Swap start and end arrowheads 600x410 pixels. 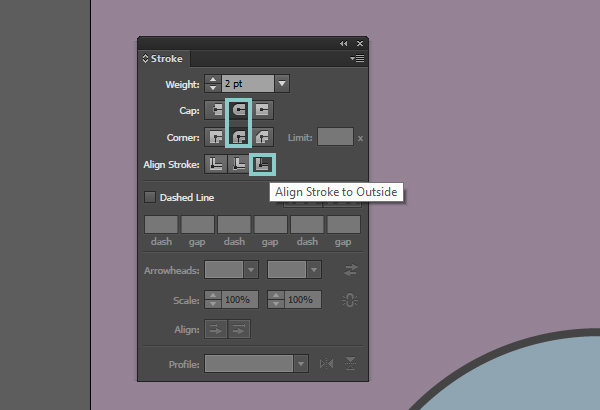click(351, 270)
